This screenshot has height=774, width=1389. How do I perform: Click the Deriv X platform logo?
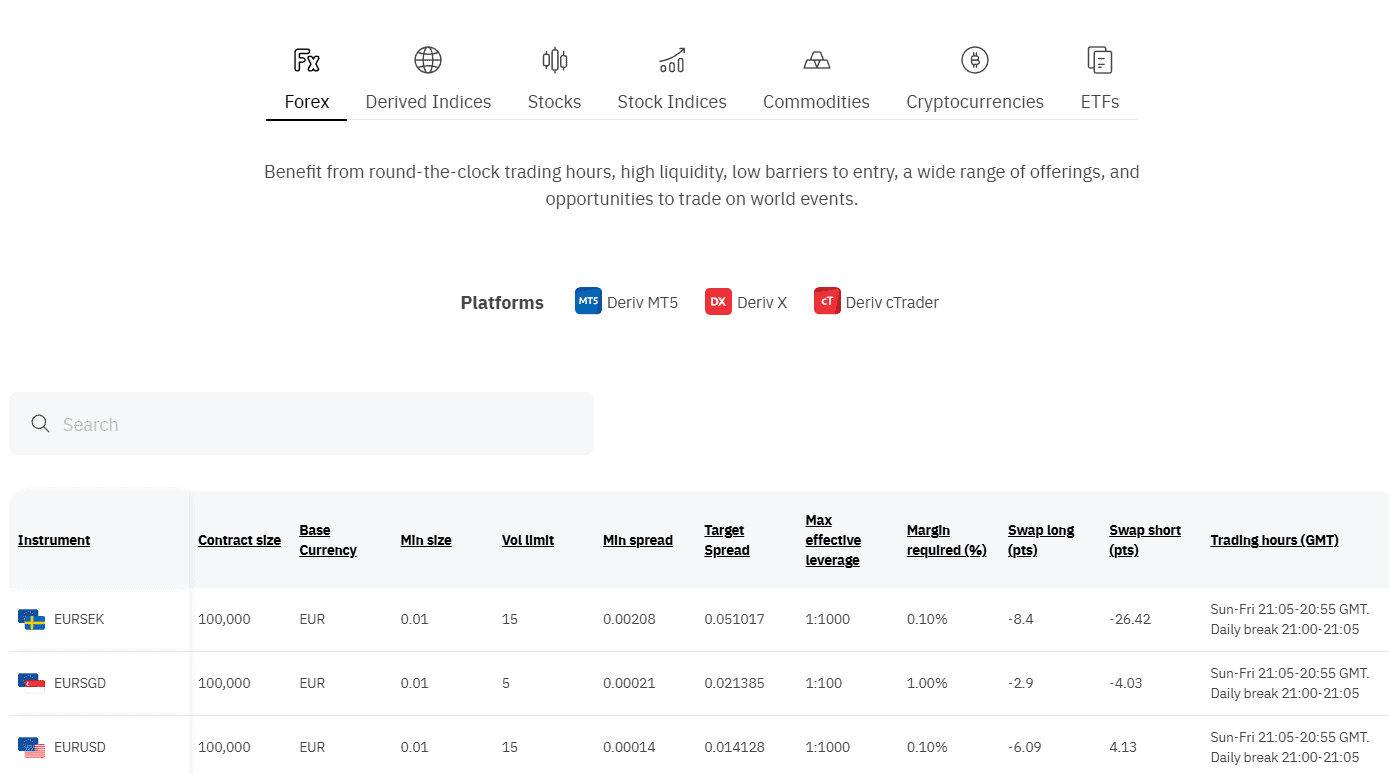click(x=718, y=301)
